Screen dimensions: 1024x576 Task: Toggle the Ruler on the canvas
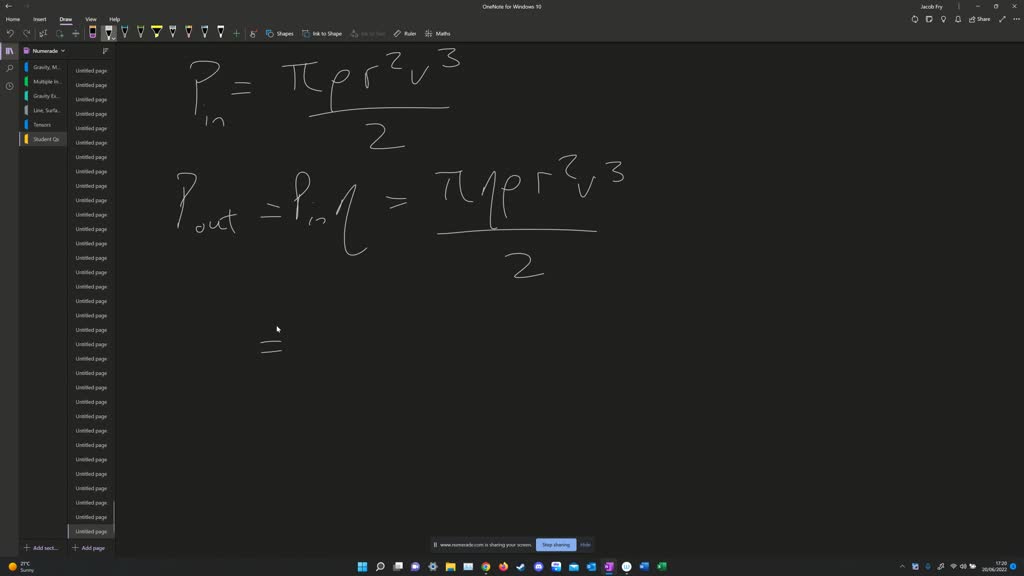point(405,33)
